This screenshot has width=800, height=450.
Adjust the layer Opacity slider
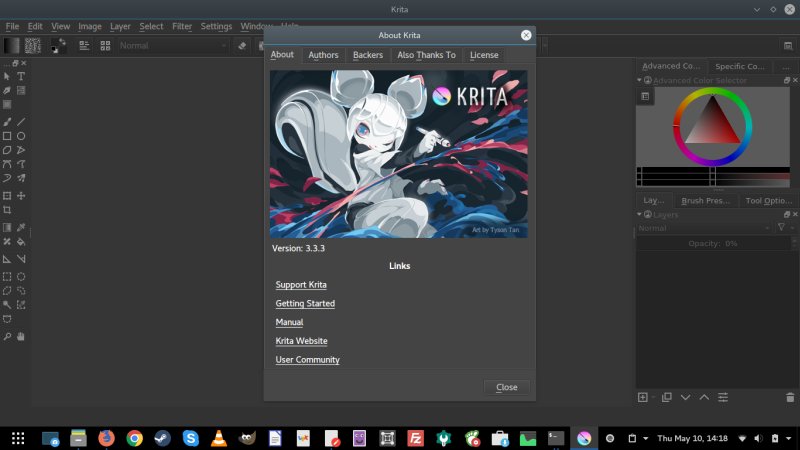[x=713, y=244]
